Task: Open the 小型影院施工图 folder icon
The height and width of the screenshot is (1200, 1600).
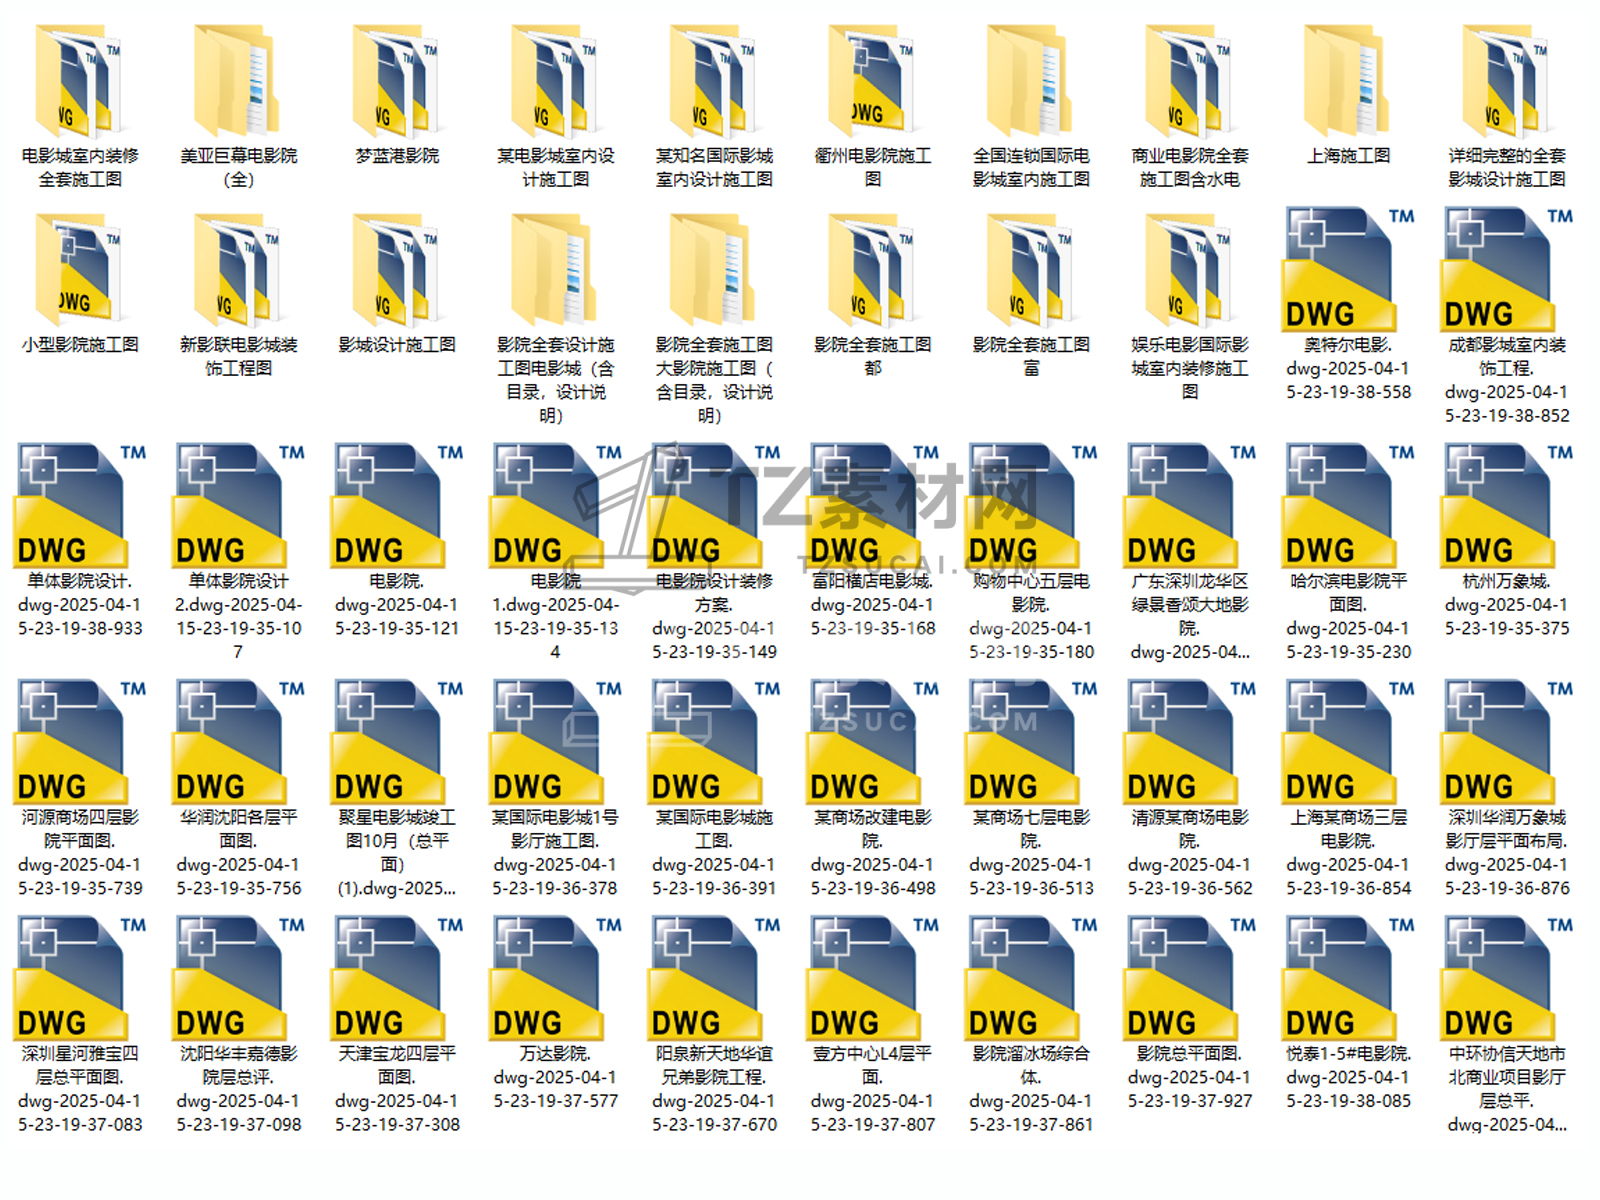Action: (79, 270)
